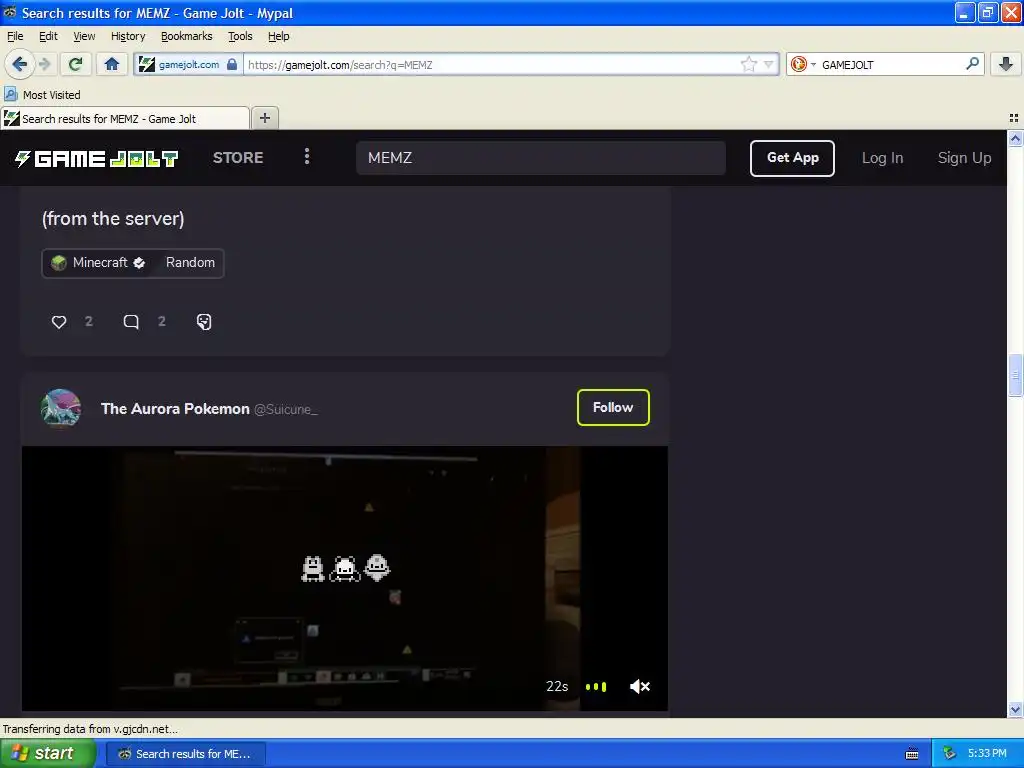Open the View menu
The height and width of the screenshot is (768, 1024).
[x=84, y=36]
